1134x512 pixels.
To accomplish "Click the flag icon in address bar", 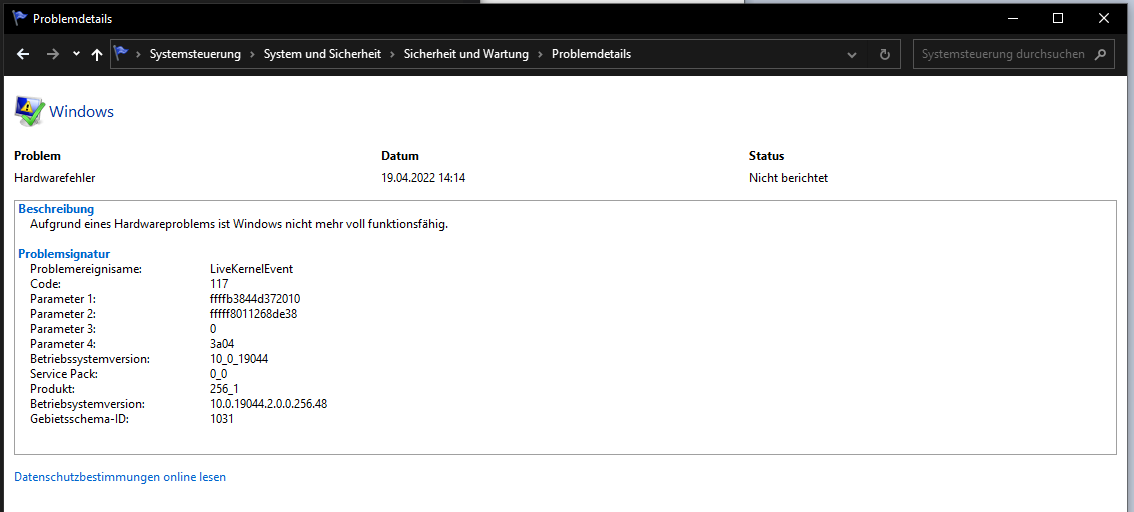I will [x=121, y=54].
